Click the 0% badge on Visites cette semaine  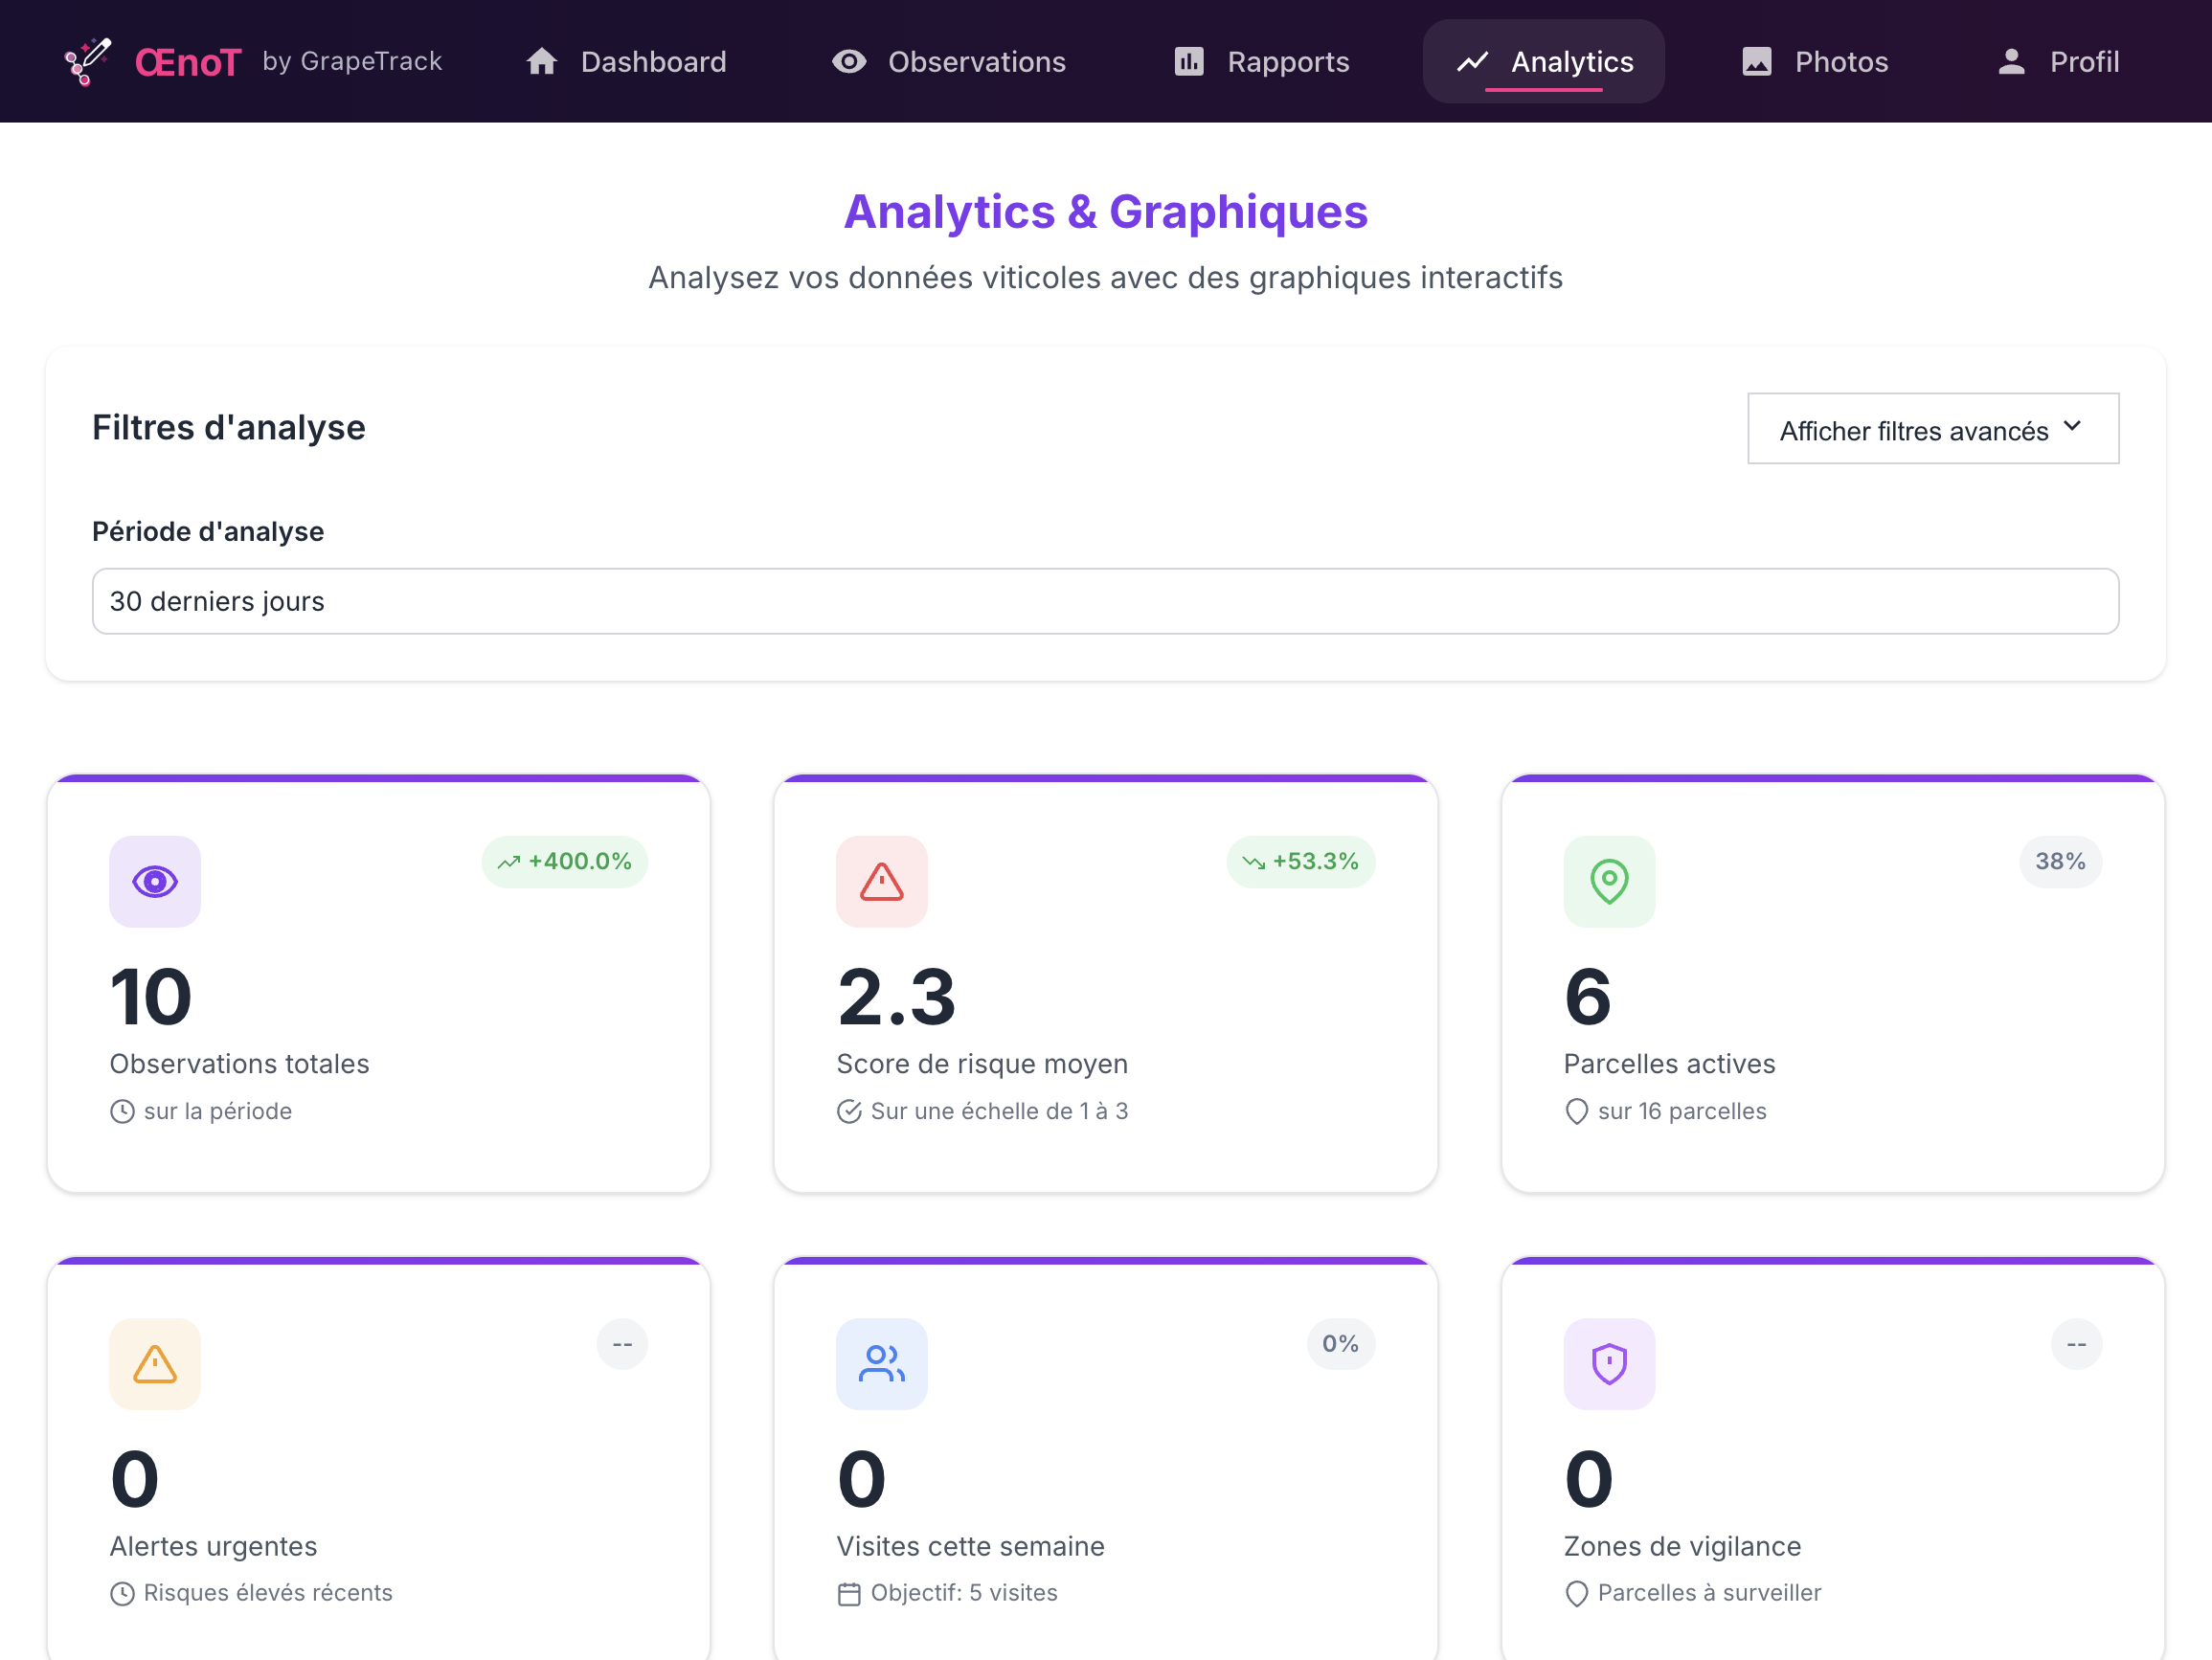tap(1340, 1344)
